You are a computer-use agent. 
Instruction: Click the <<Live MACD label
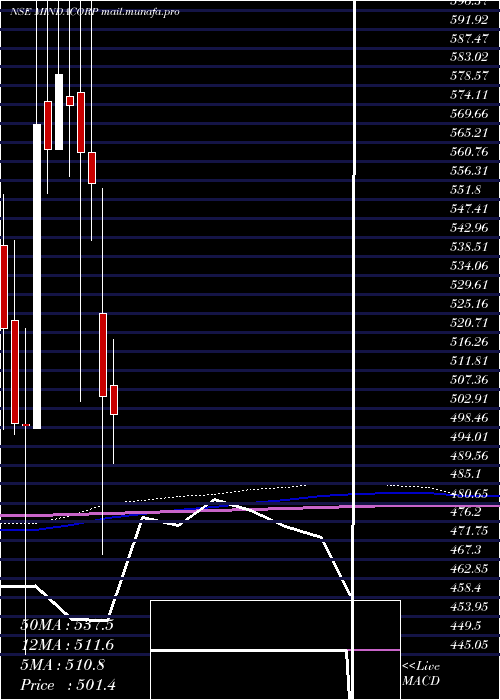421,674
